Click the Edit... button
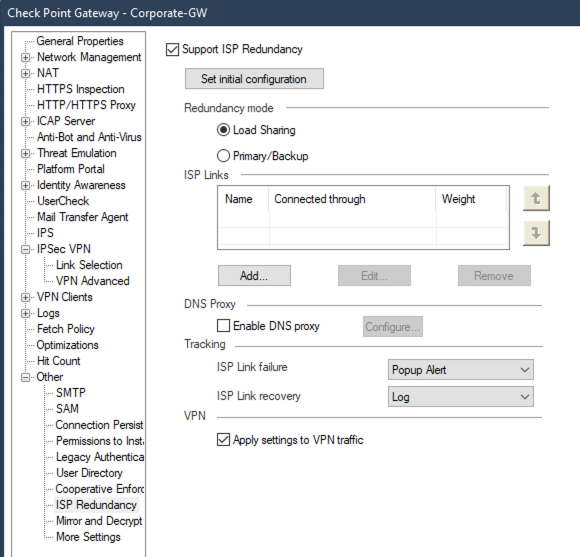The height and width of the screenshot is (557, 580). coord(374,276)
